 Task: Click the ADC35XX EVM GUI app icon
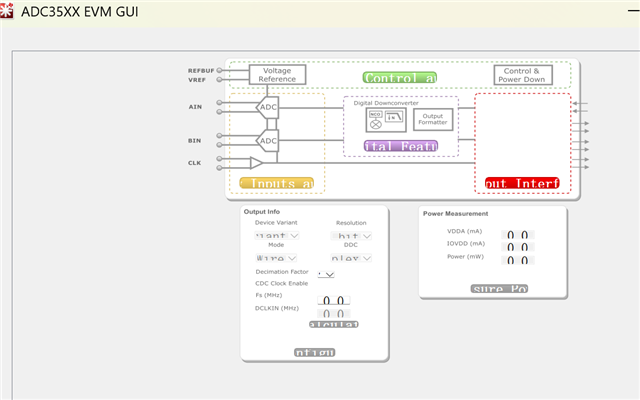(x=7, y=11)
